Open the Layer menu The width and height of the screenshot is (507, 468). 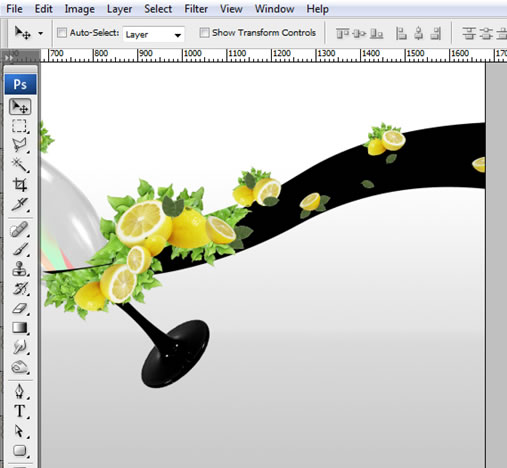click(x=119, y=9)
